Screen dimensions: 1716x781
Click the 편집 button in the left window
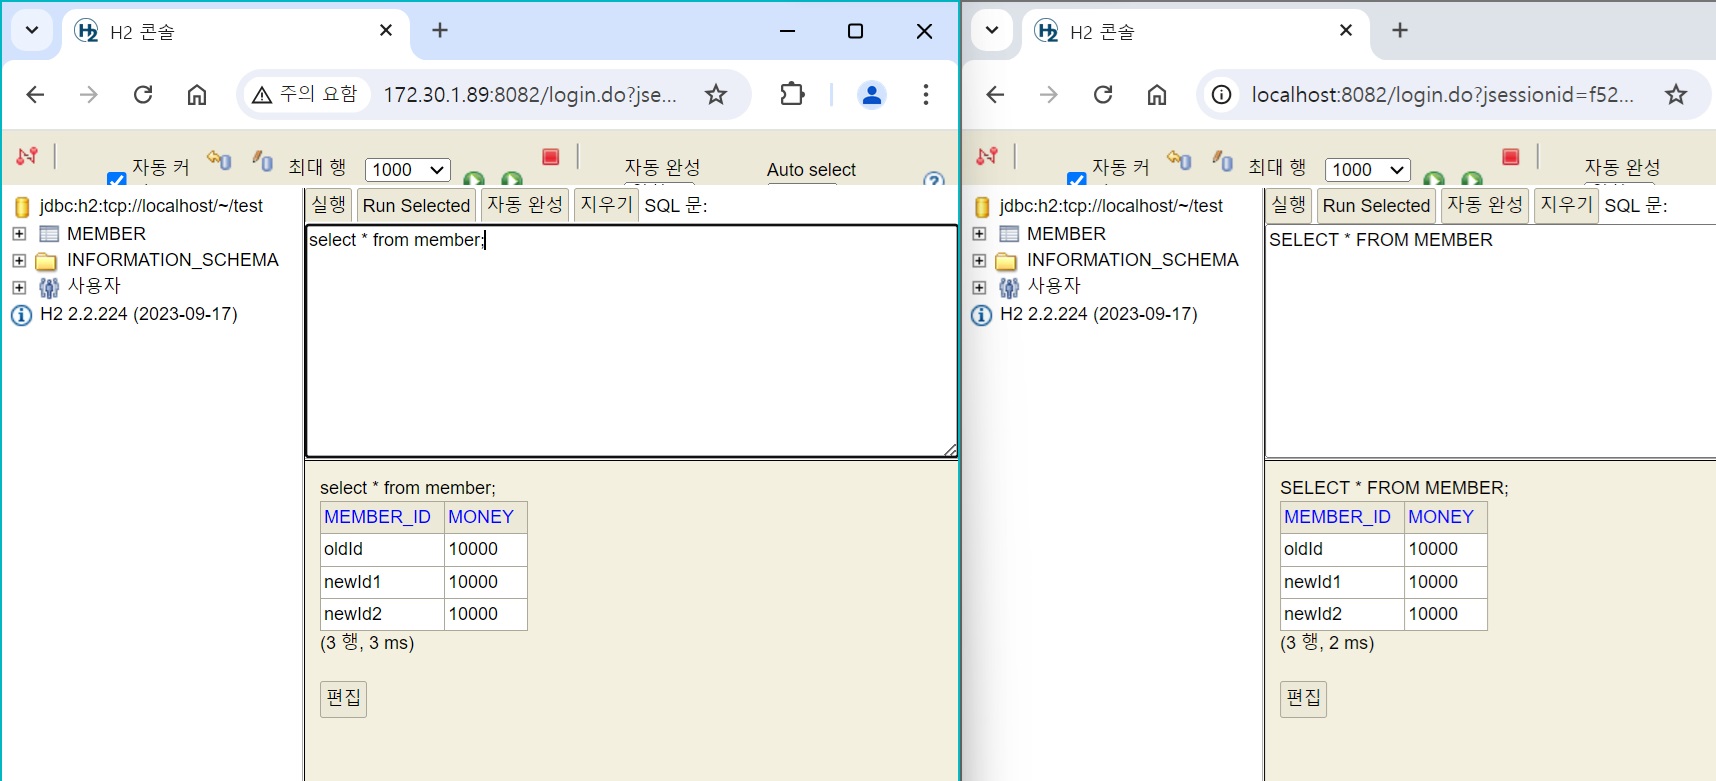coord(344,698)
